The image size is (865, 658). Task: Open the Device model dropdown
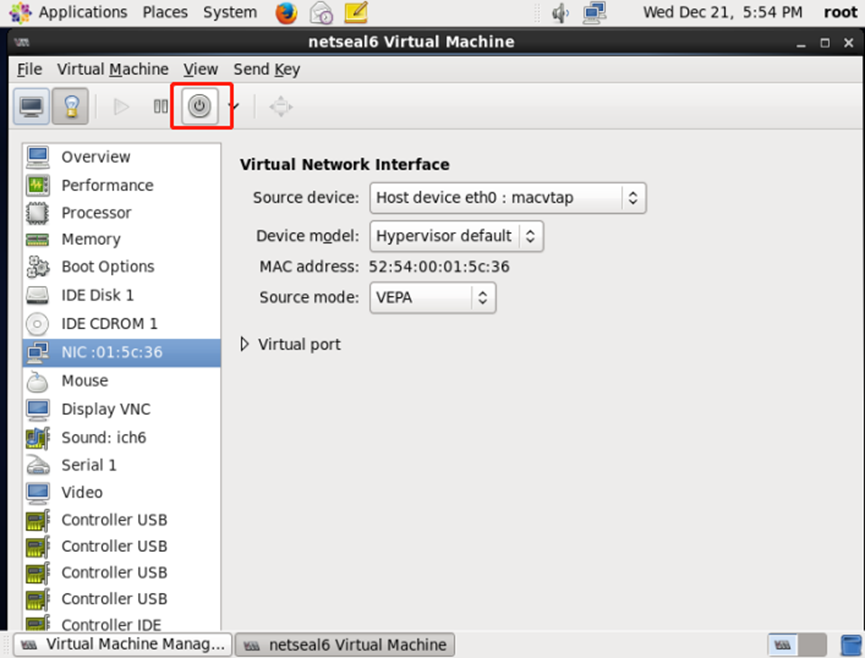[x=456, y=236]
